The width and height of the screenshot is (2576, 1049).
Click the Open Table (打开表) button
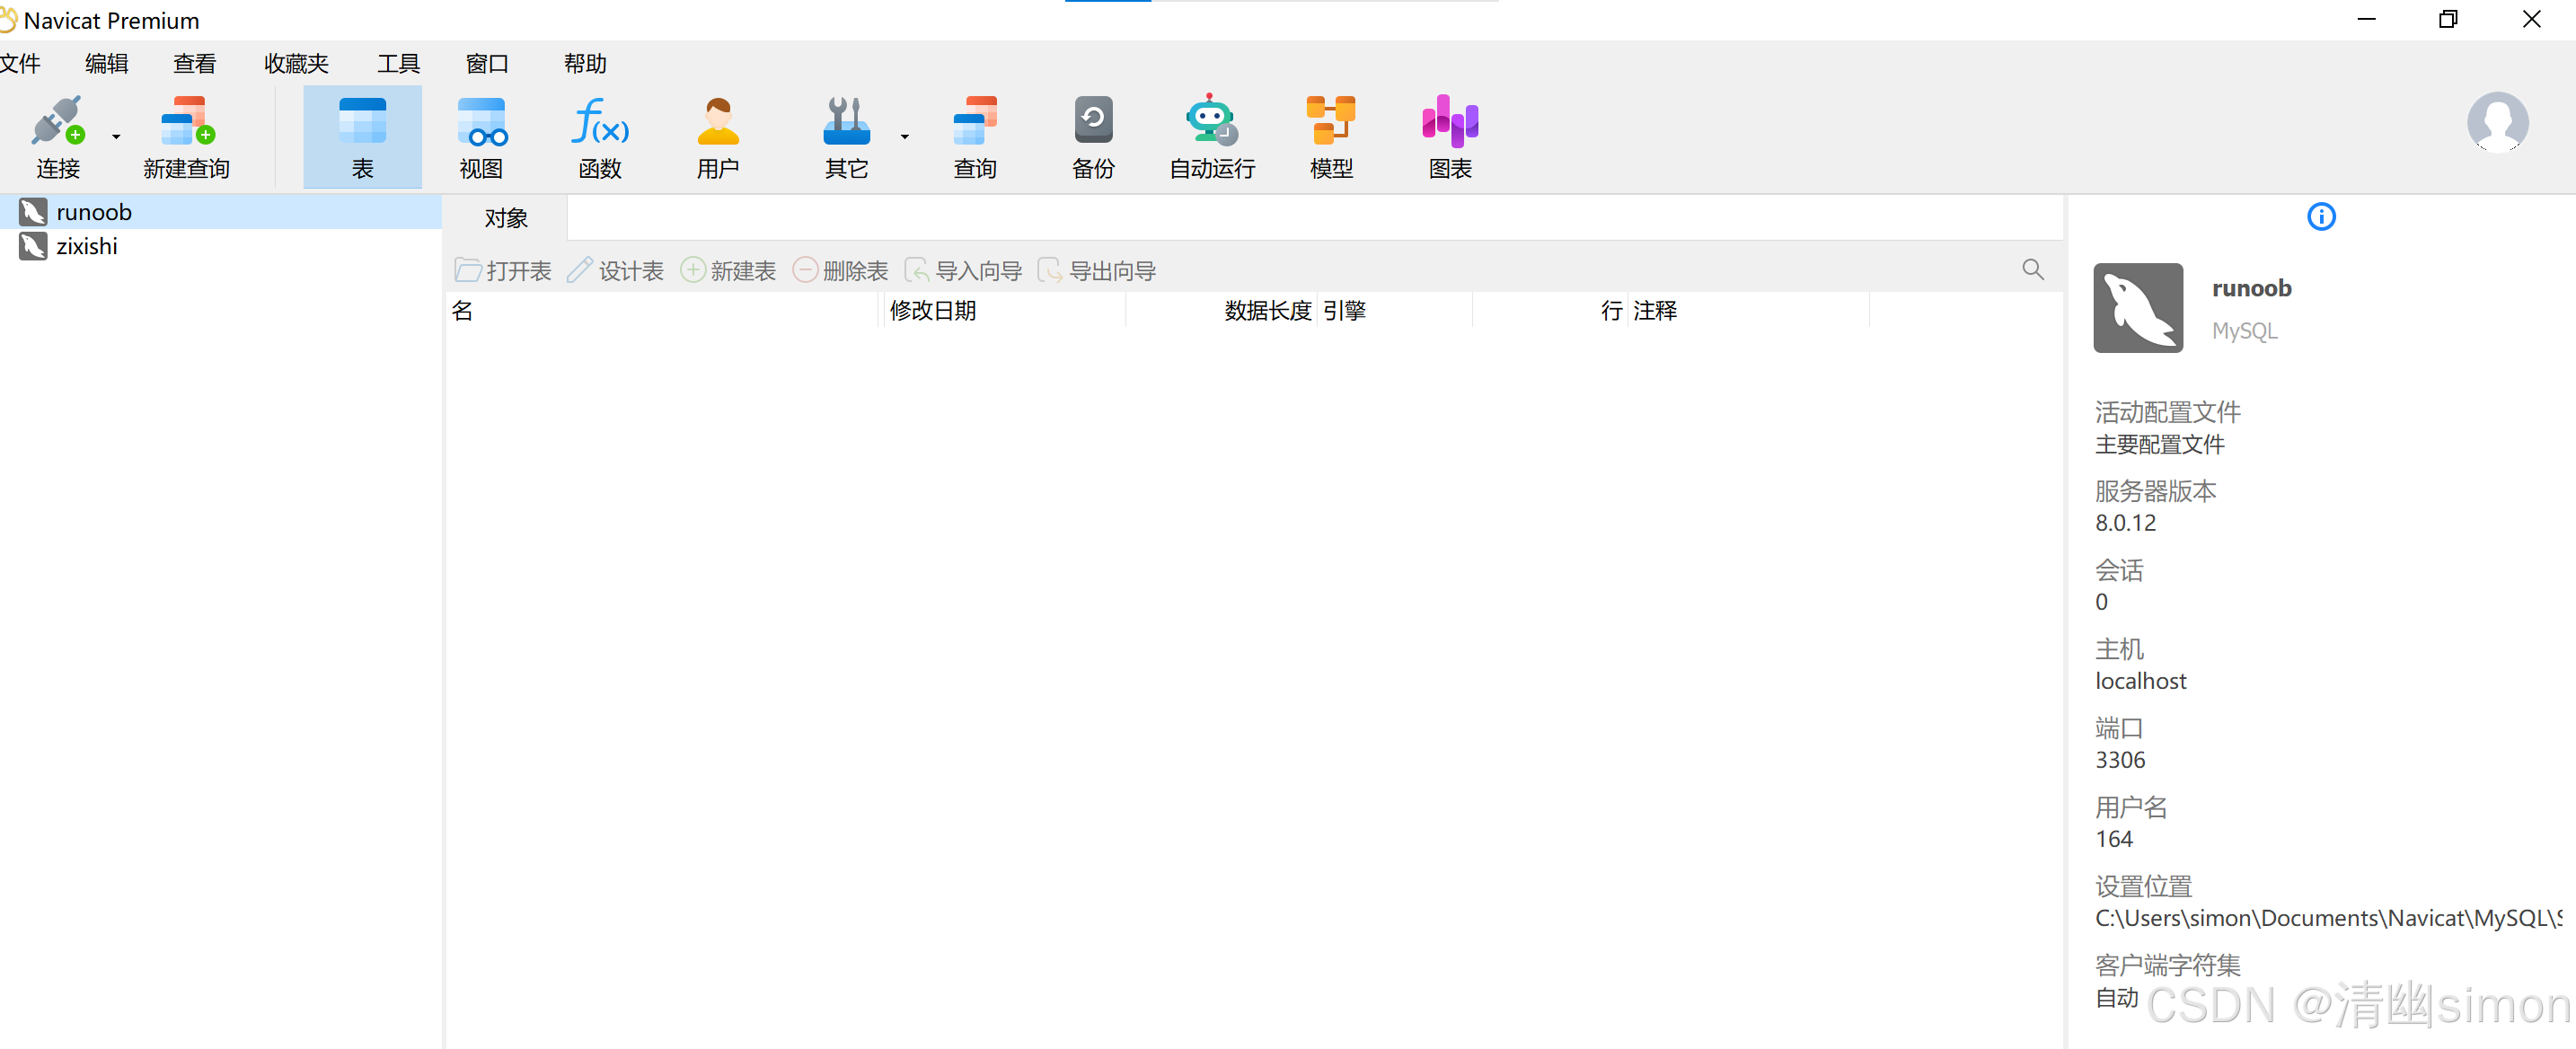(503, 271)
